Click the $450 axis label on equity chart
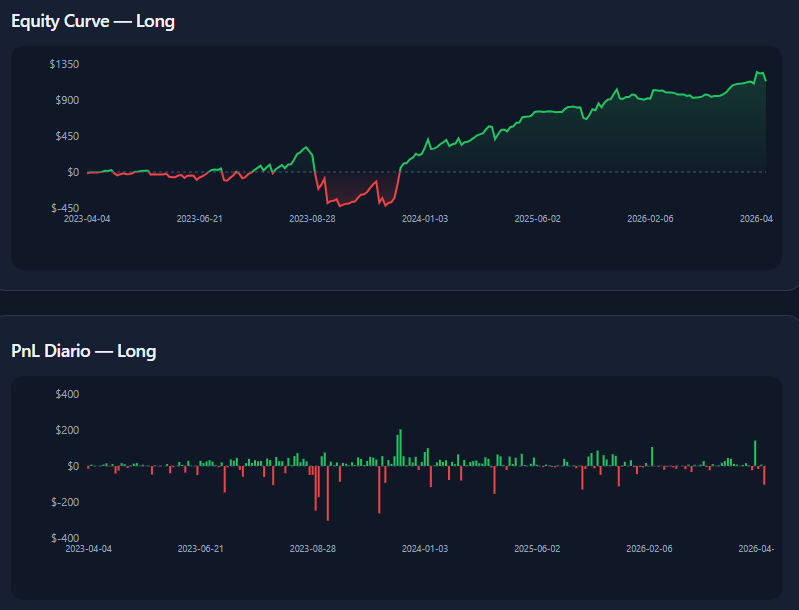Image resolution: width=799 pixels, height=610 pixels. 67,136
